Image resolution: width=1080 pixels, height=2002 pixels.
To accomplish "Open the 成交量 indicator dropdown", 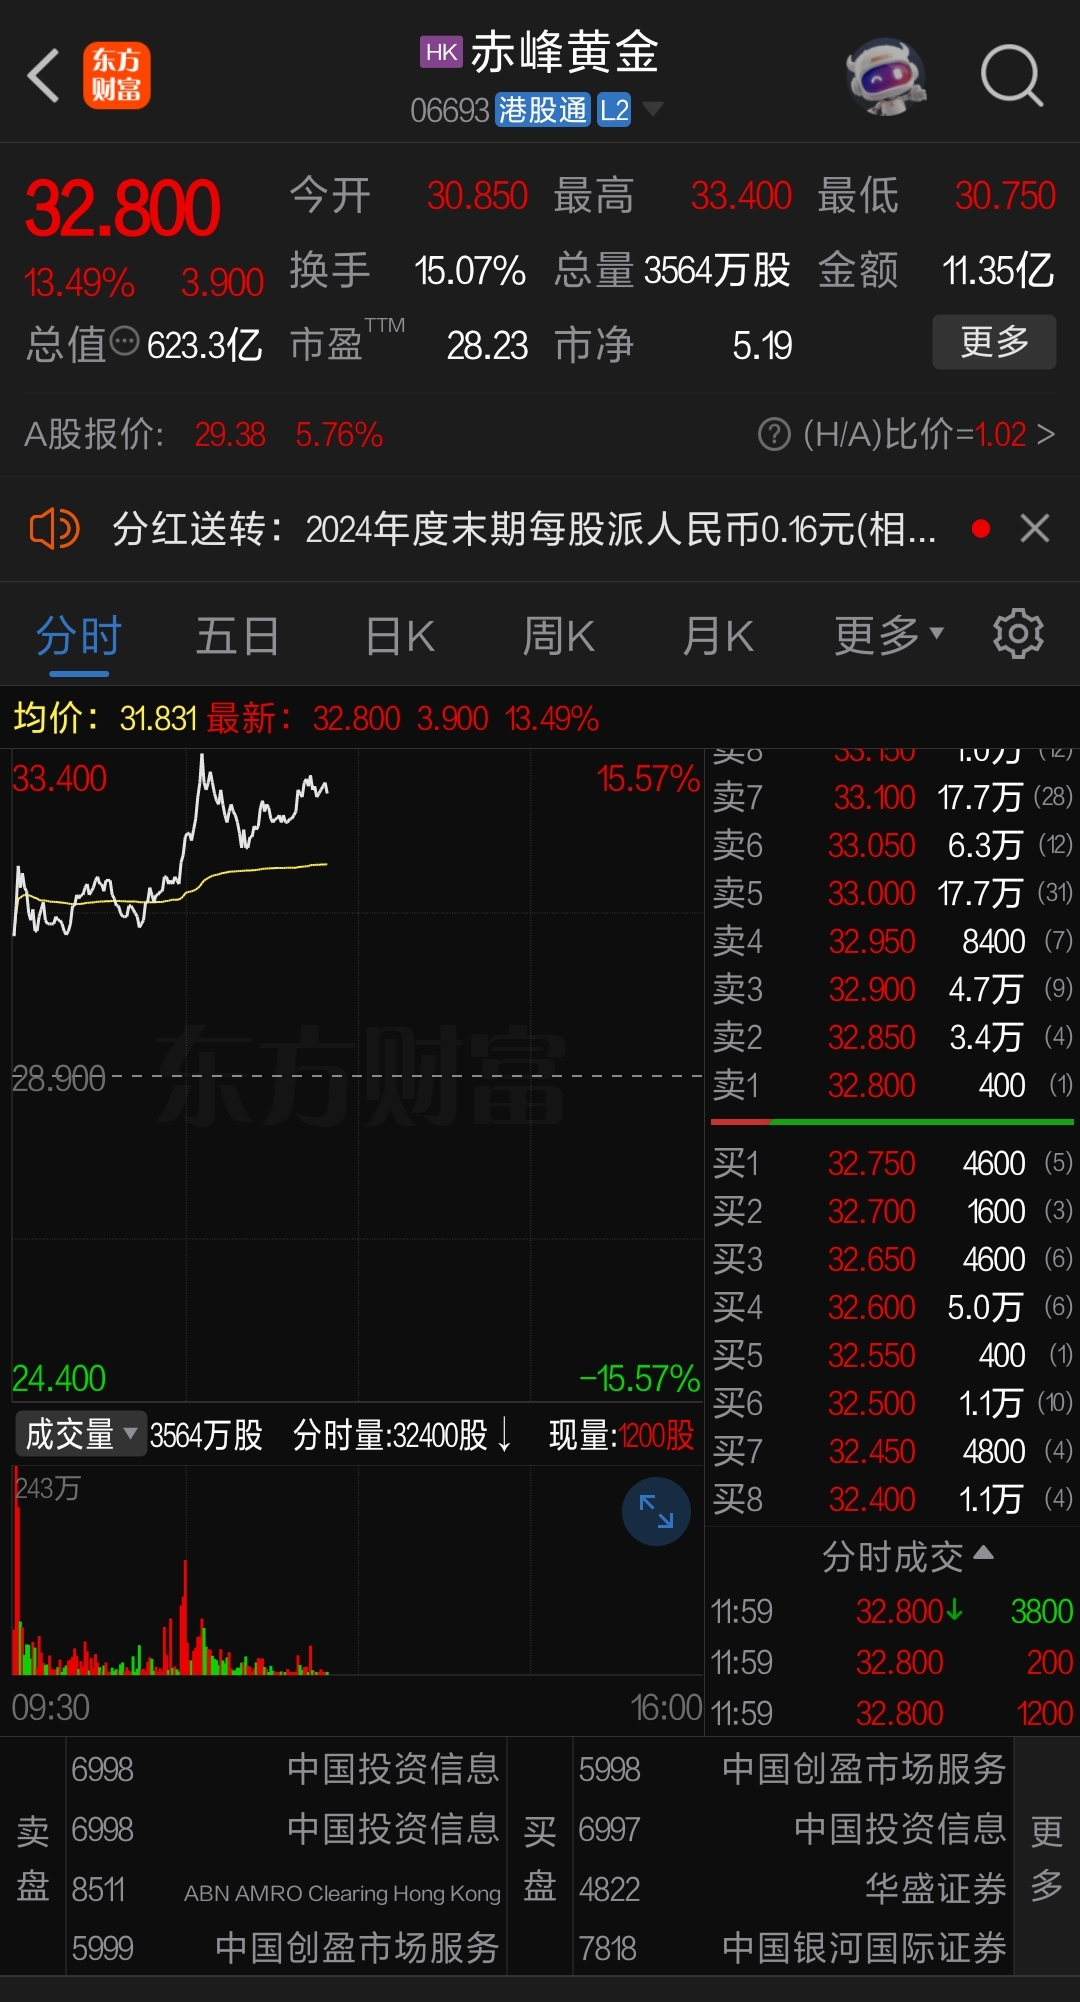I will [81, 1434].
